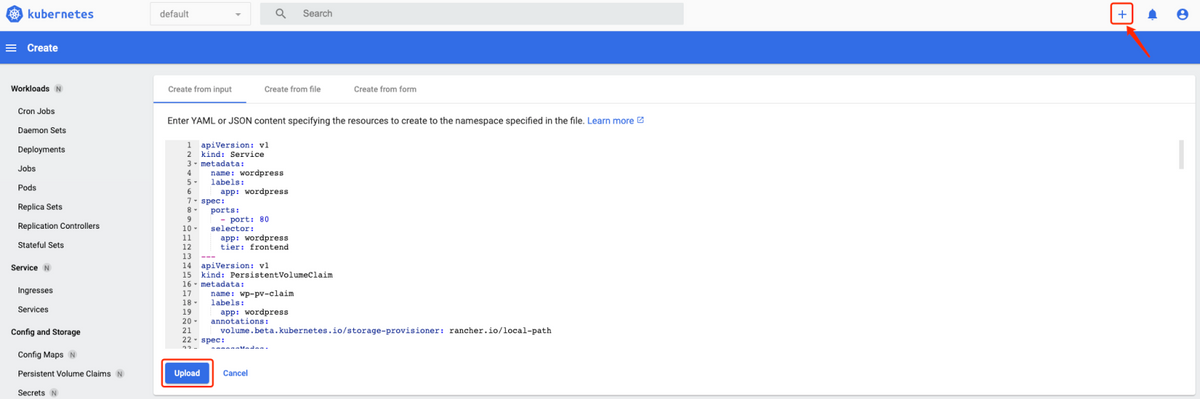Click the Create page title text
This screenshot has height=399, width=1200.
tap(42, 48)
